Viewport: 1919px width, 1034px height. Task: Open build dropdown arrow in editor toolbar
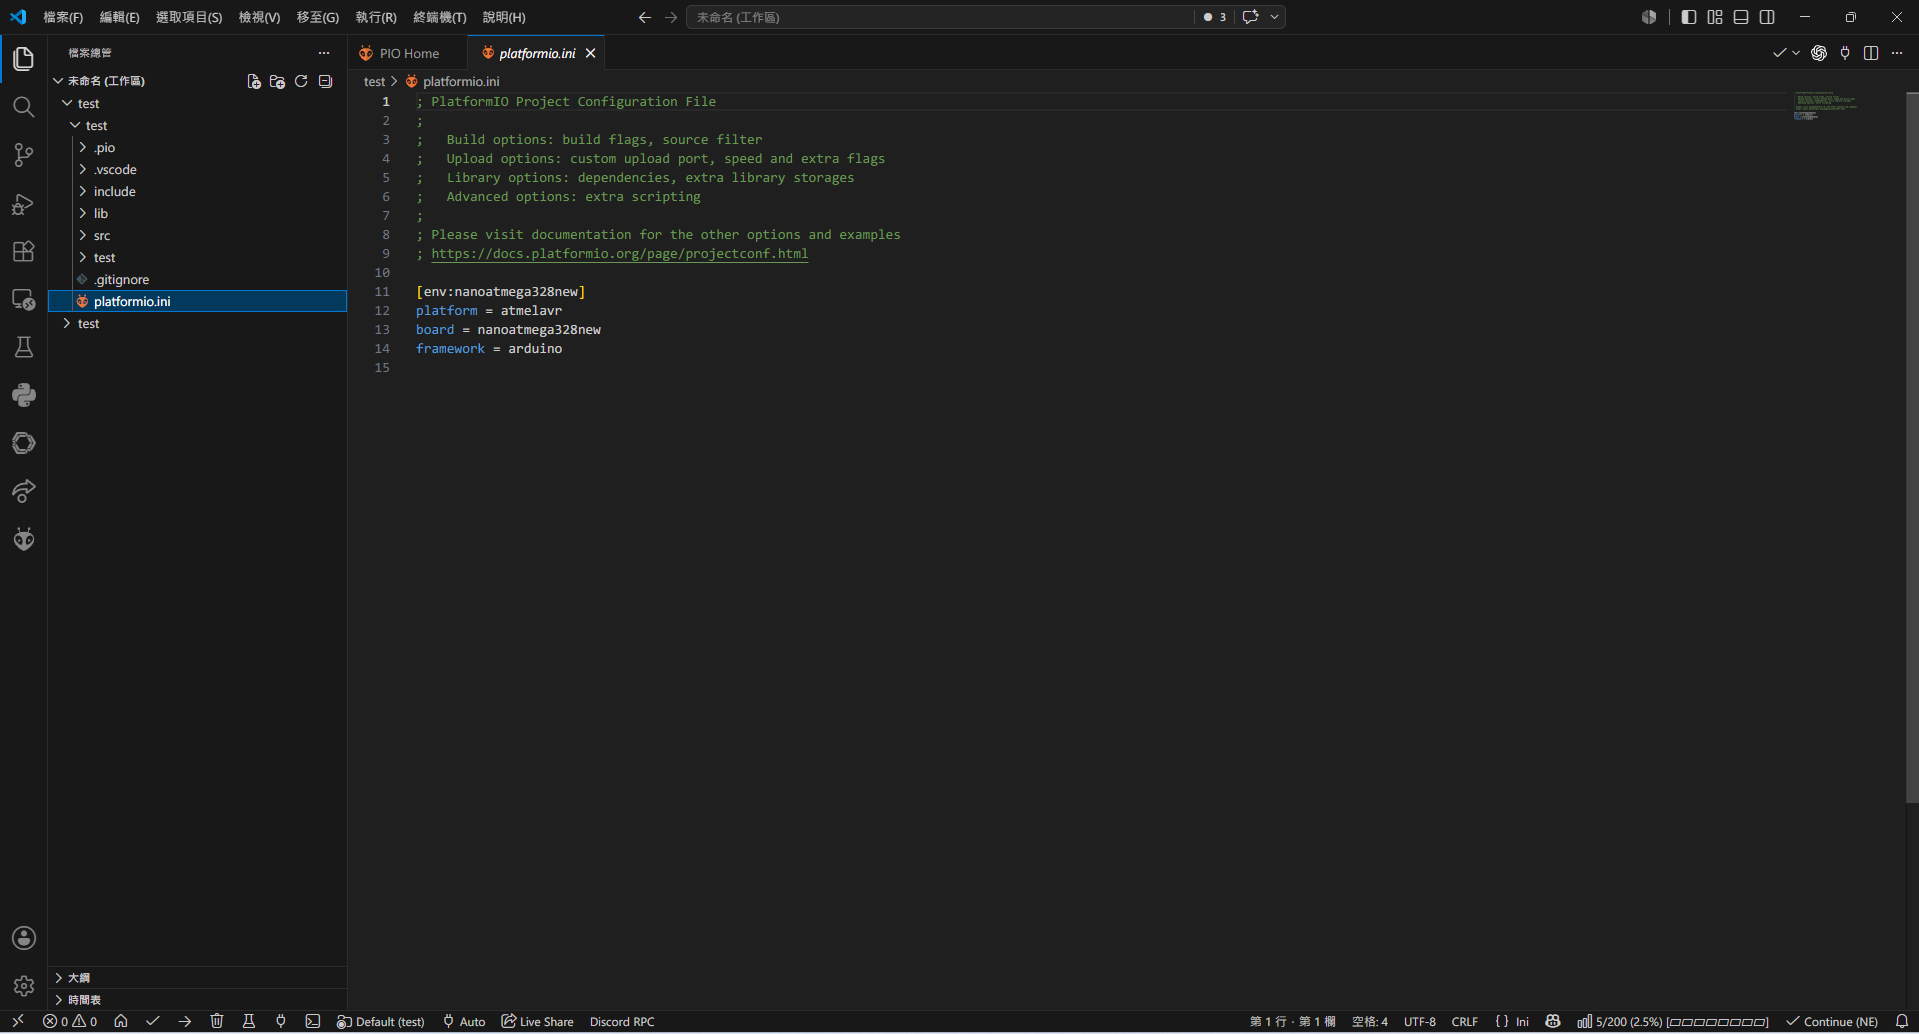(1796, 53)
